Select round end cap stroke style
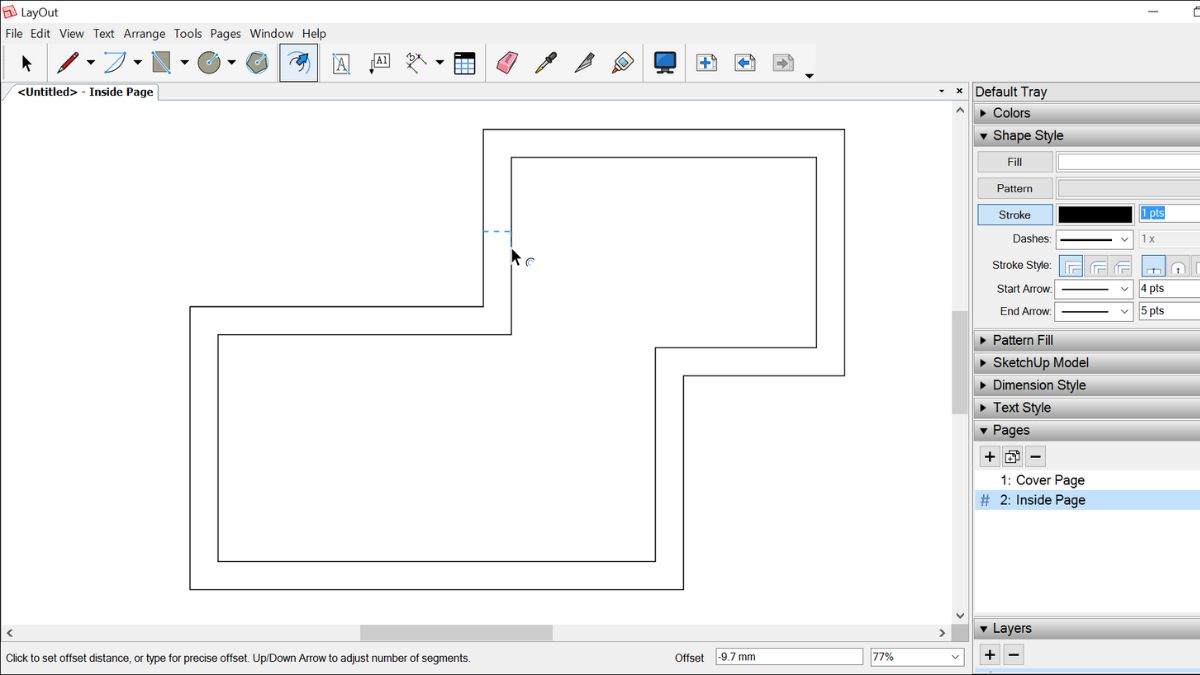The height and width of the screenshot is (675, 1200). pos(1178,266)
